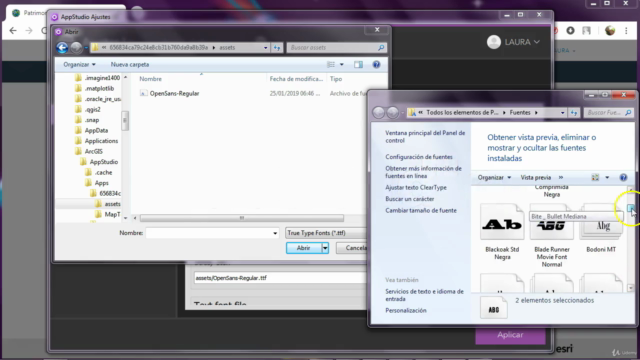
Task: Select the .cache folder in tree
Action: [x=103, y=172]
